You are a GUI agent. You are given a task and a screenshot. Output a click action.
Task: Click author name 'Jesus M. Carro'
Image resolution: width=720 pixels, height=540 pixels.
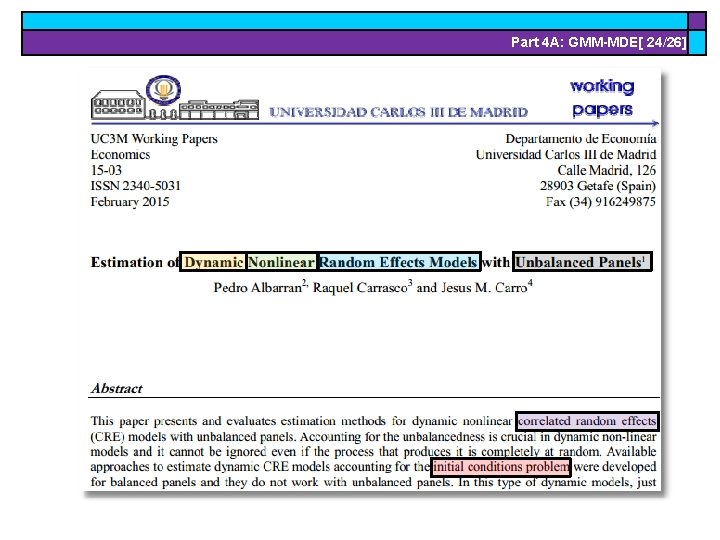click(x=484, y=287)
